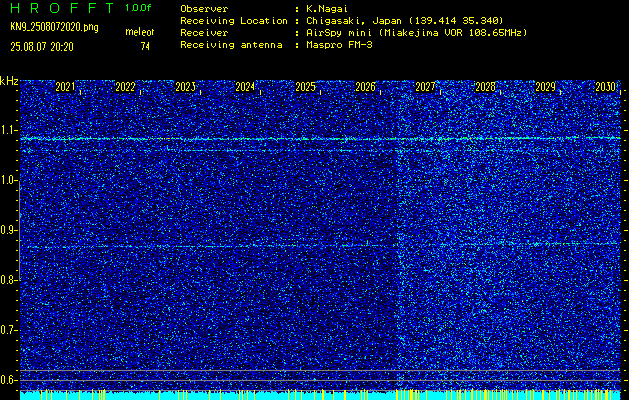The width and height of the screenshot is (629, 400).
Task: Click the 2028 time marker
Action: pyautogui.click(x=485, y=87)
